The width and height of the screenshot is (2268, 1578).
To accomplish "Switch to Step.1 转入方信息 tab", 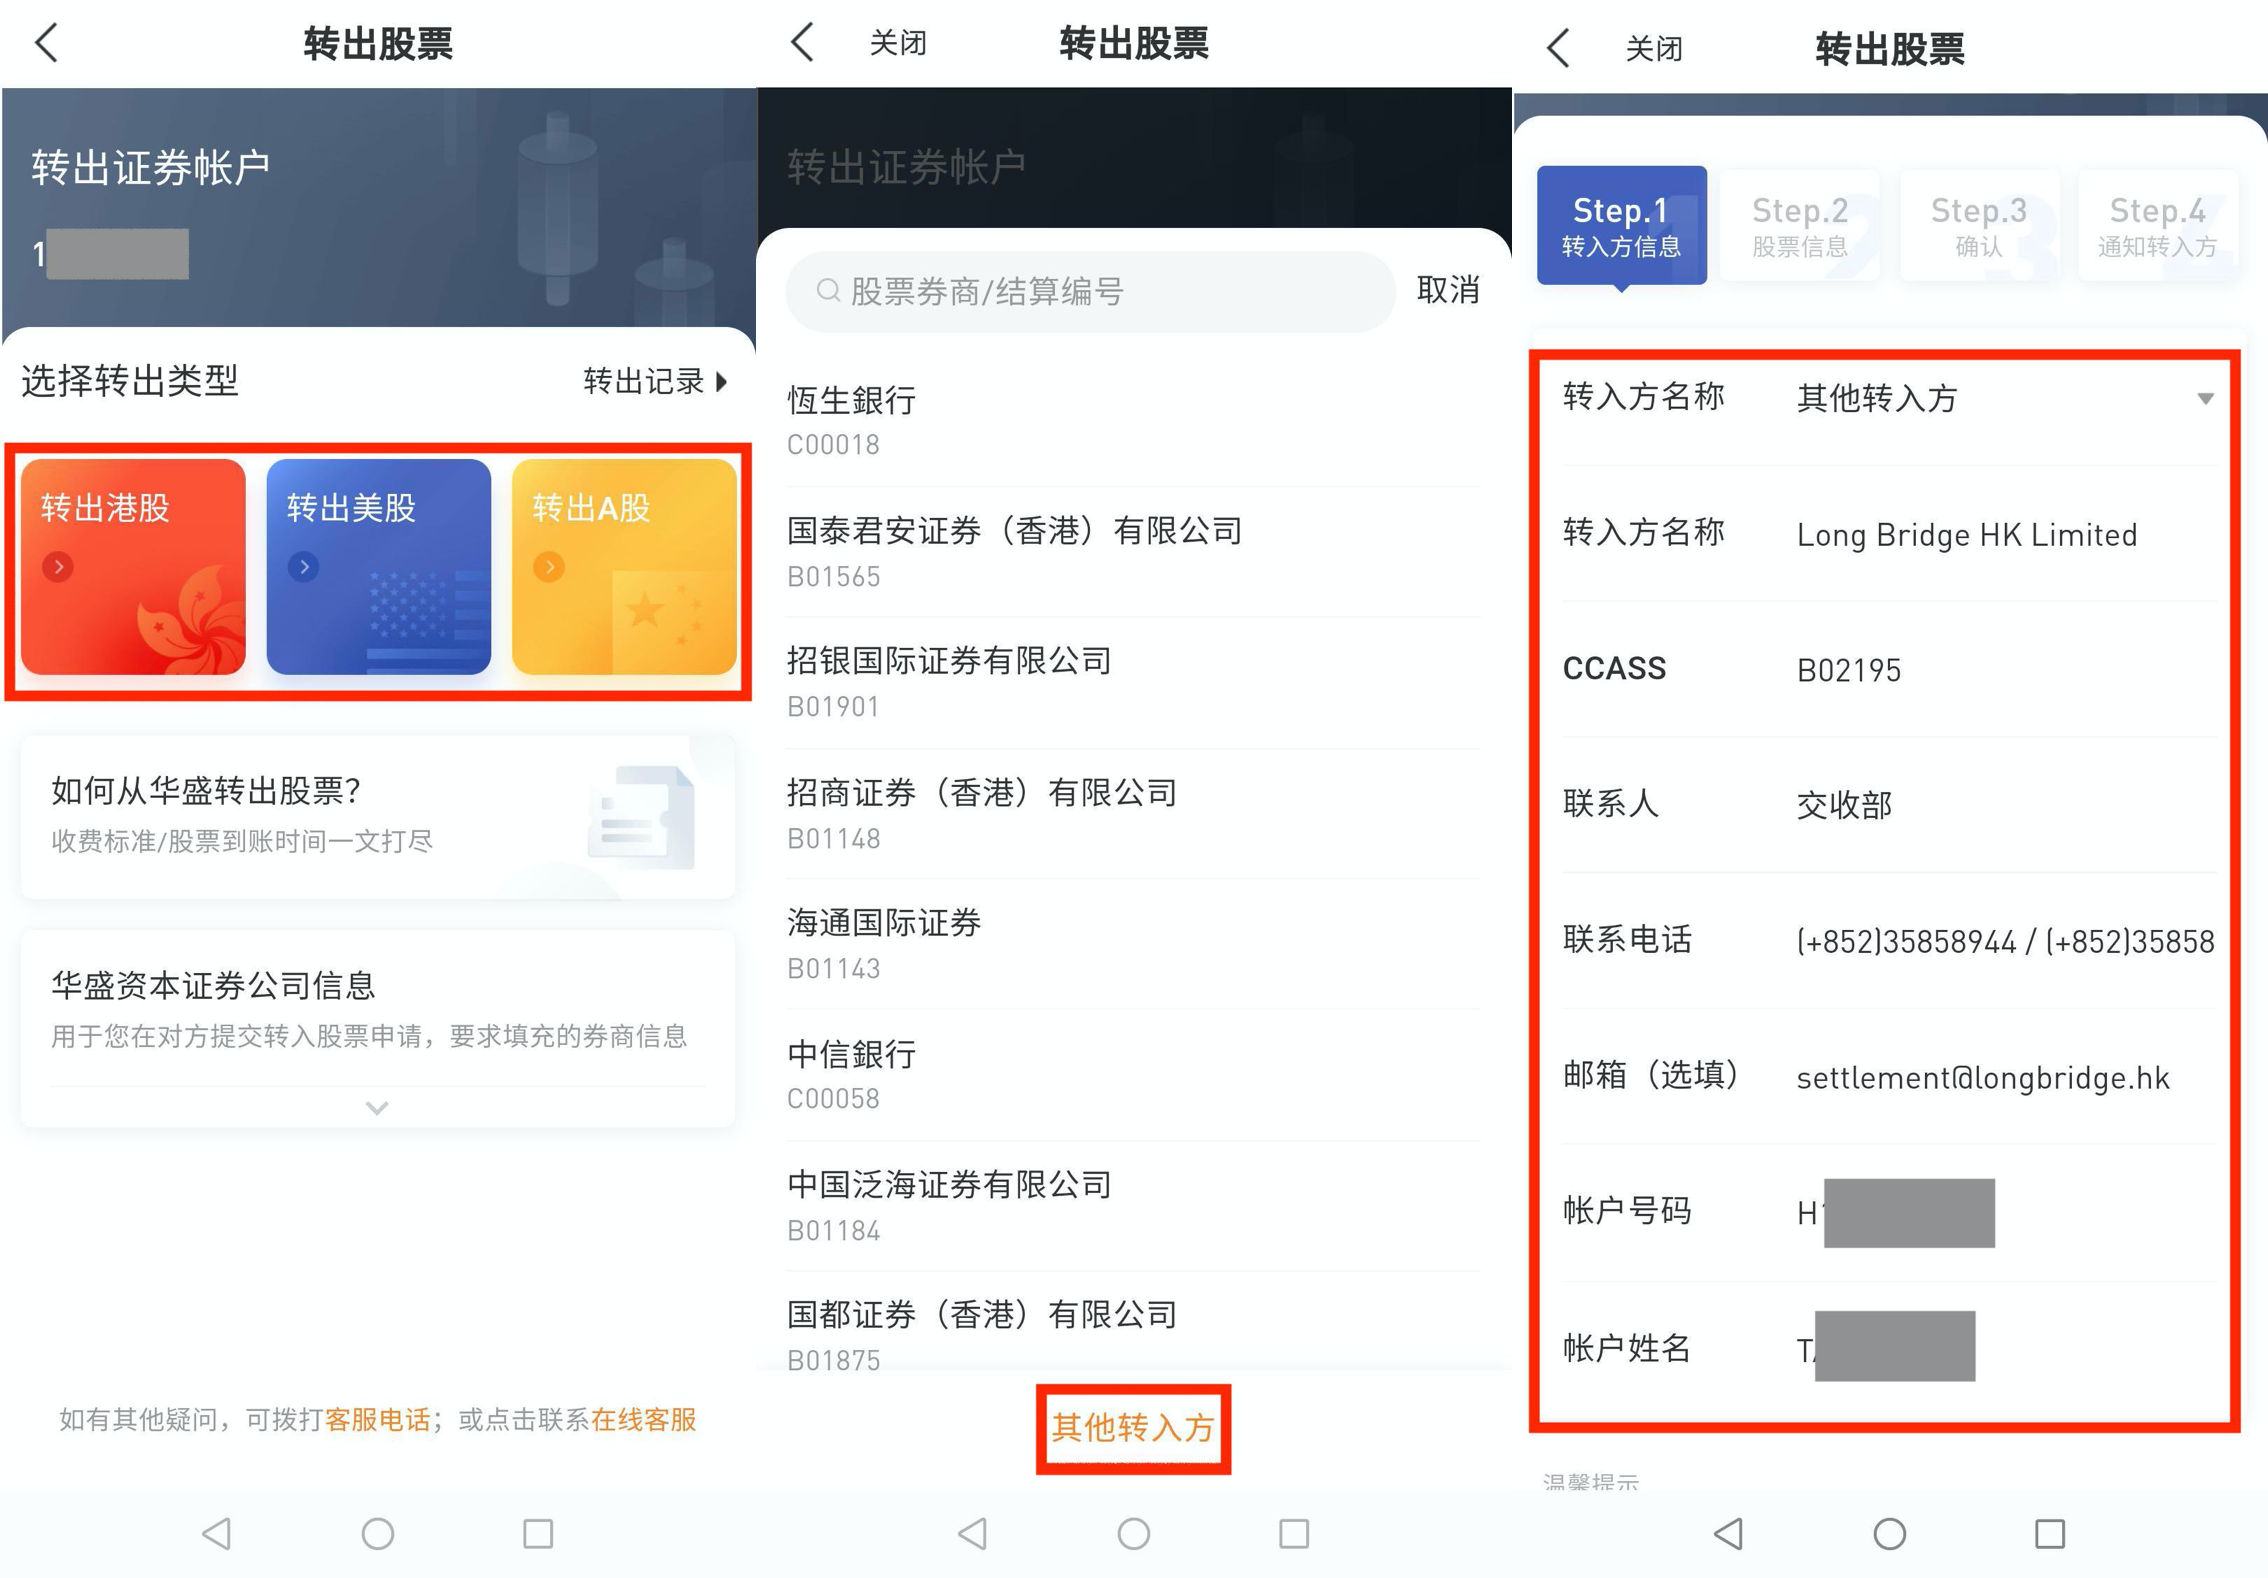I will click(x=1621, y=226).
